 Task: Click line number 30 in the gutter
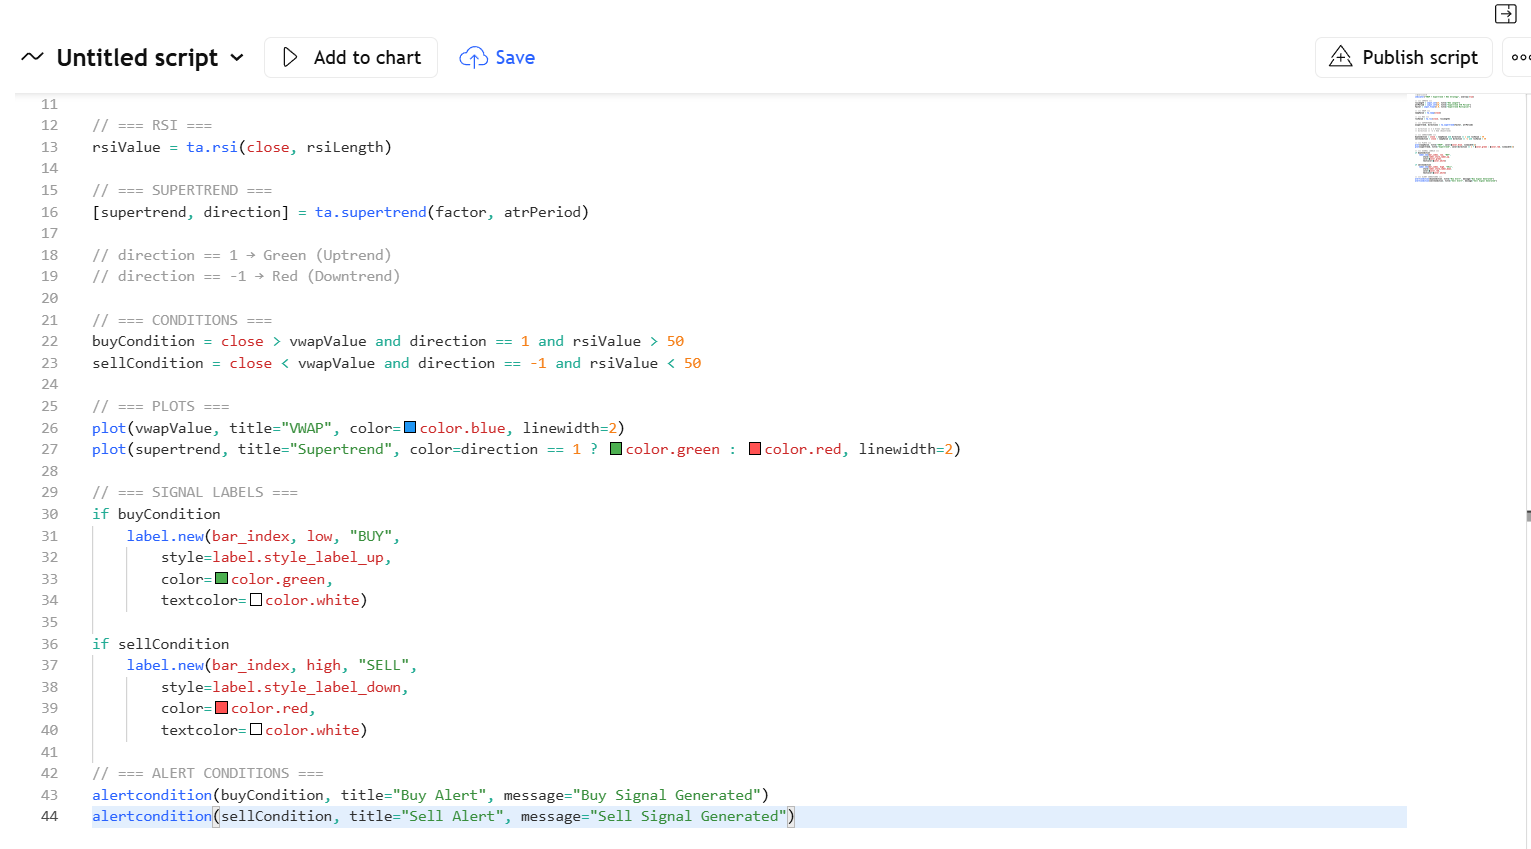[x=49, y=514]
